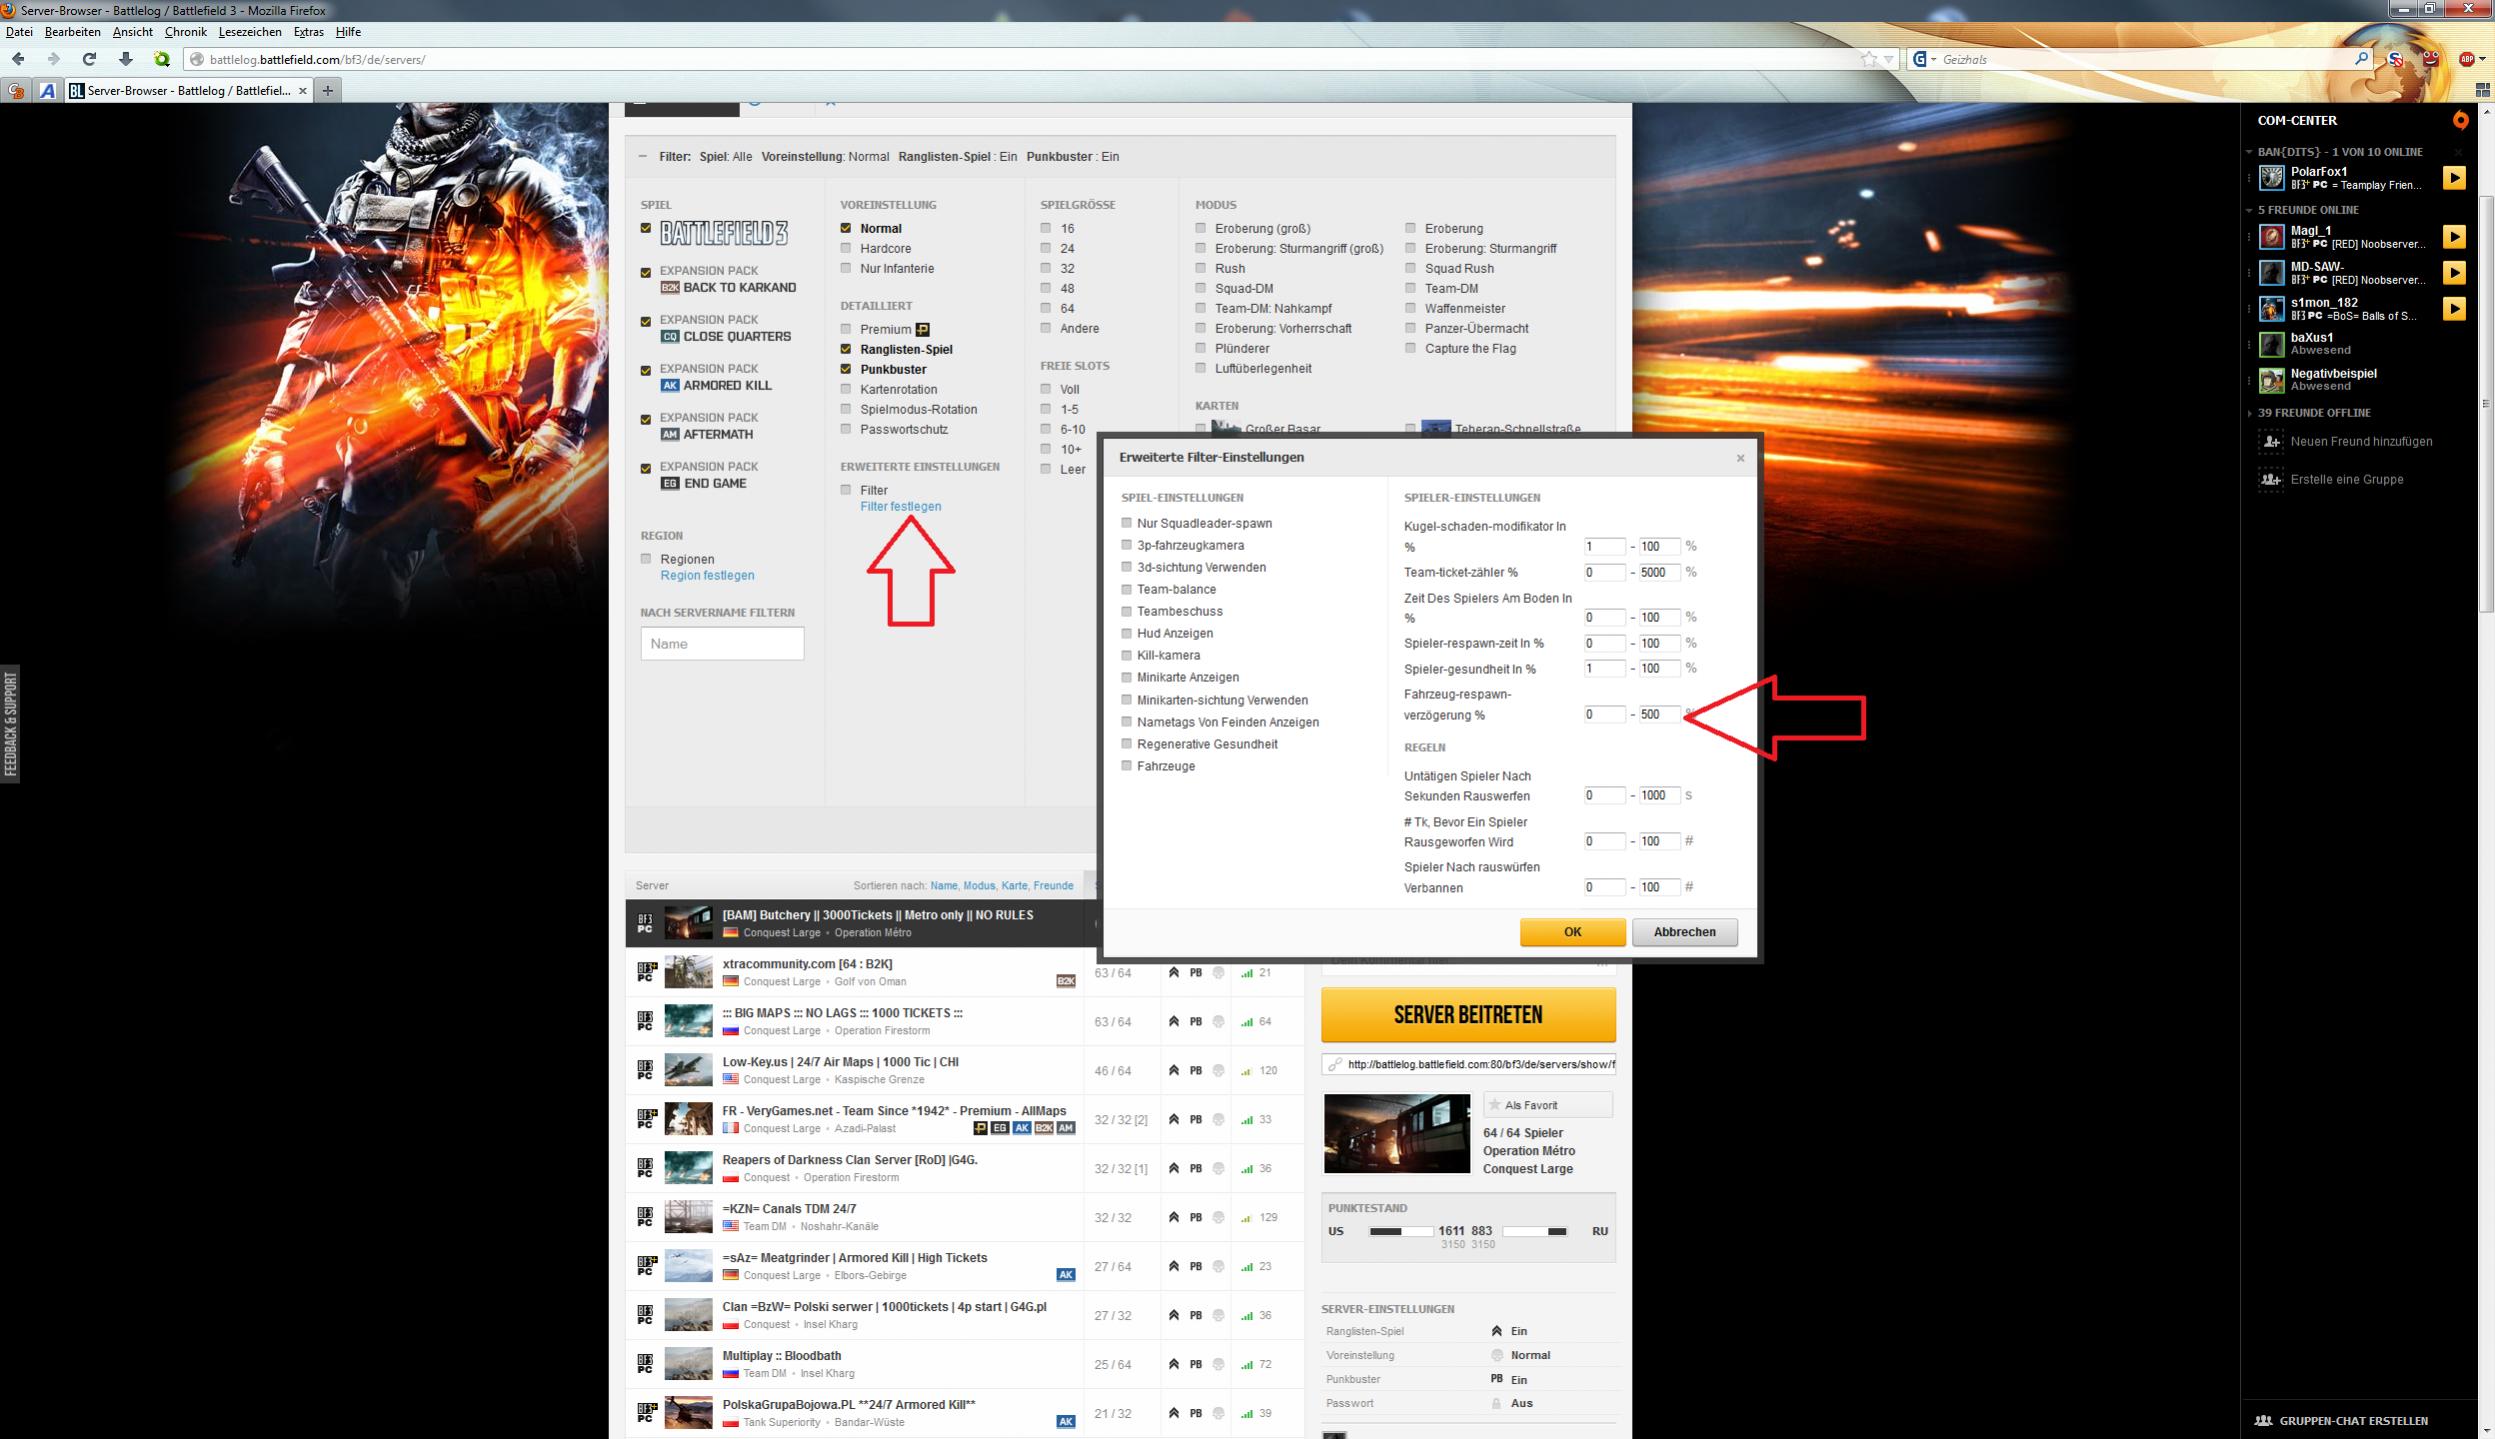Join PolarFox1's game via yellow play button
The image size is (2495, 1439).
2454,178
